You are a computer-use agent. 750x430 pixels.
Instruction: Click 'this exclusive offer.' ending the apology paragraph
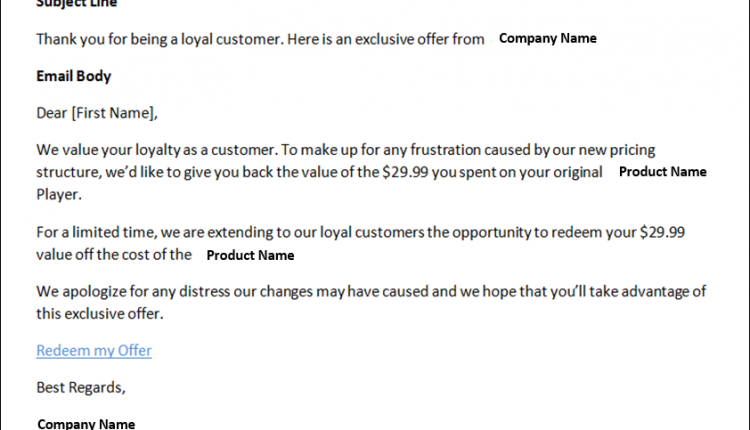pyautogui.click(x=99, y=313)
